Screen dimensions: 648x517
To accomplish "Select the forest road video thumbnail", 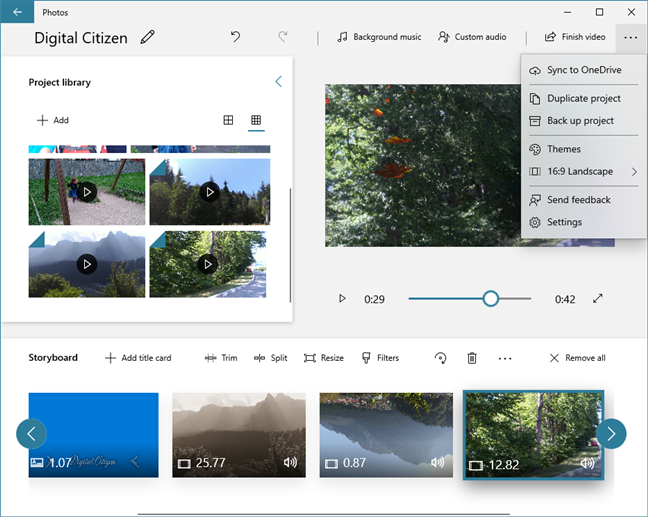I will tap(208, 264).
